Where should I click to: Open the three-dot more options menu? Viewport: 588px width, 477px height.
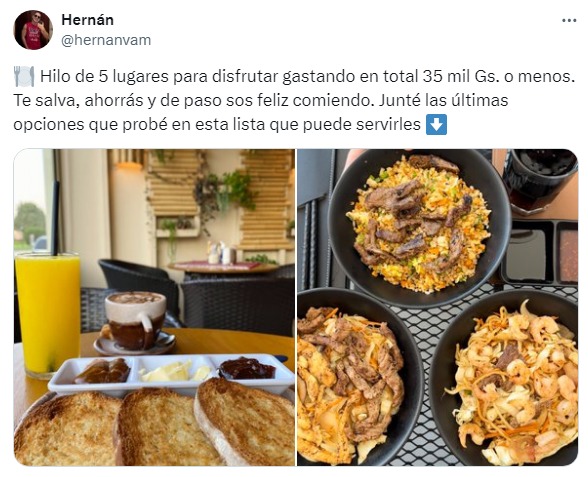pos(569,21)
